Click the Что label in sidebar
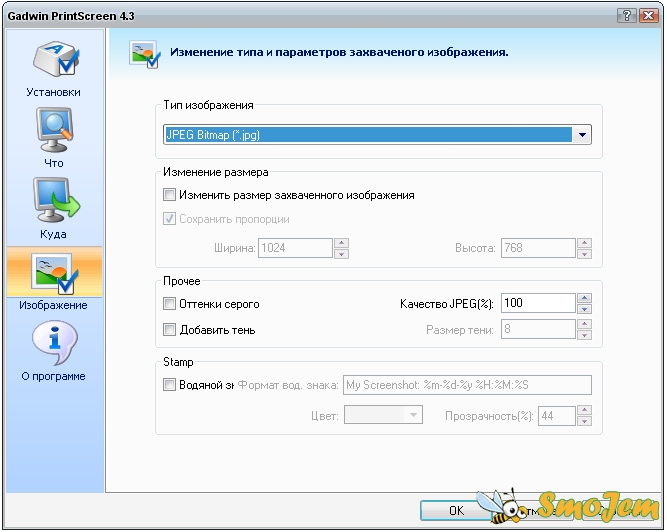The image size is (667, 532). tap(54, 163)
